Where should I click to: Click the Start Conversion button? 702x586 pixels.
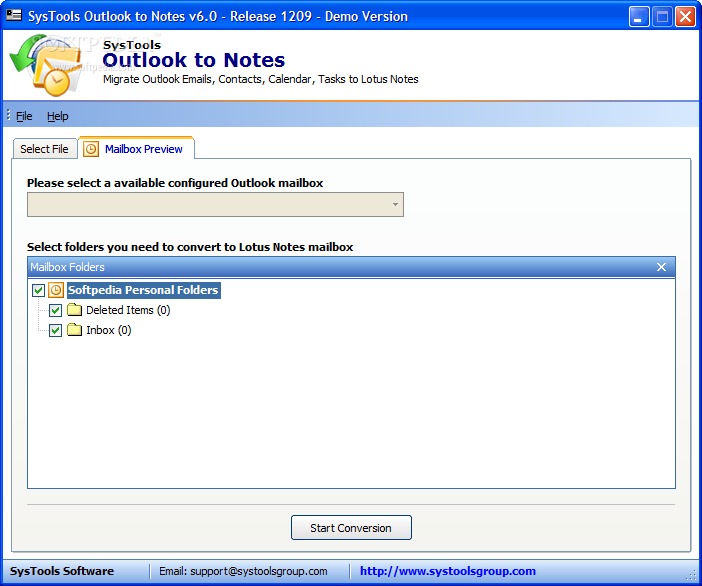351,528
